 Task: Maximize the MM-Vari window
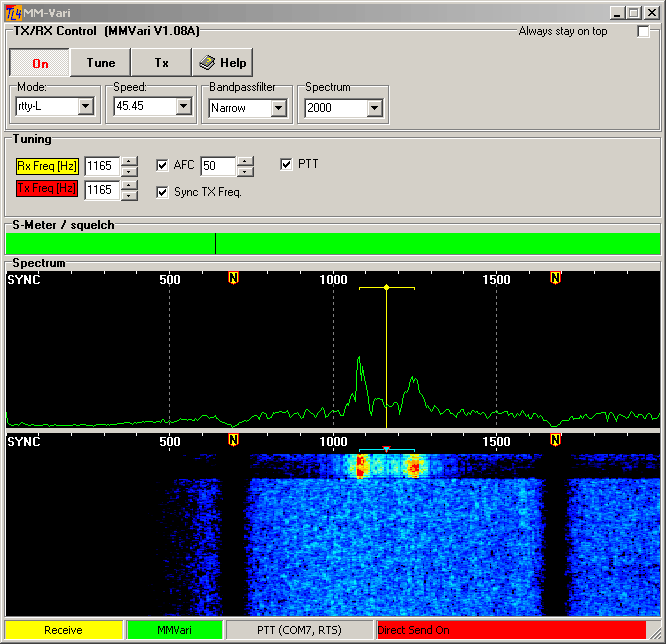(633, 13)
